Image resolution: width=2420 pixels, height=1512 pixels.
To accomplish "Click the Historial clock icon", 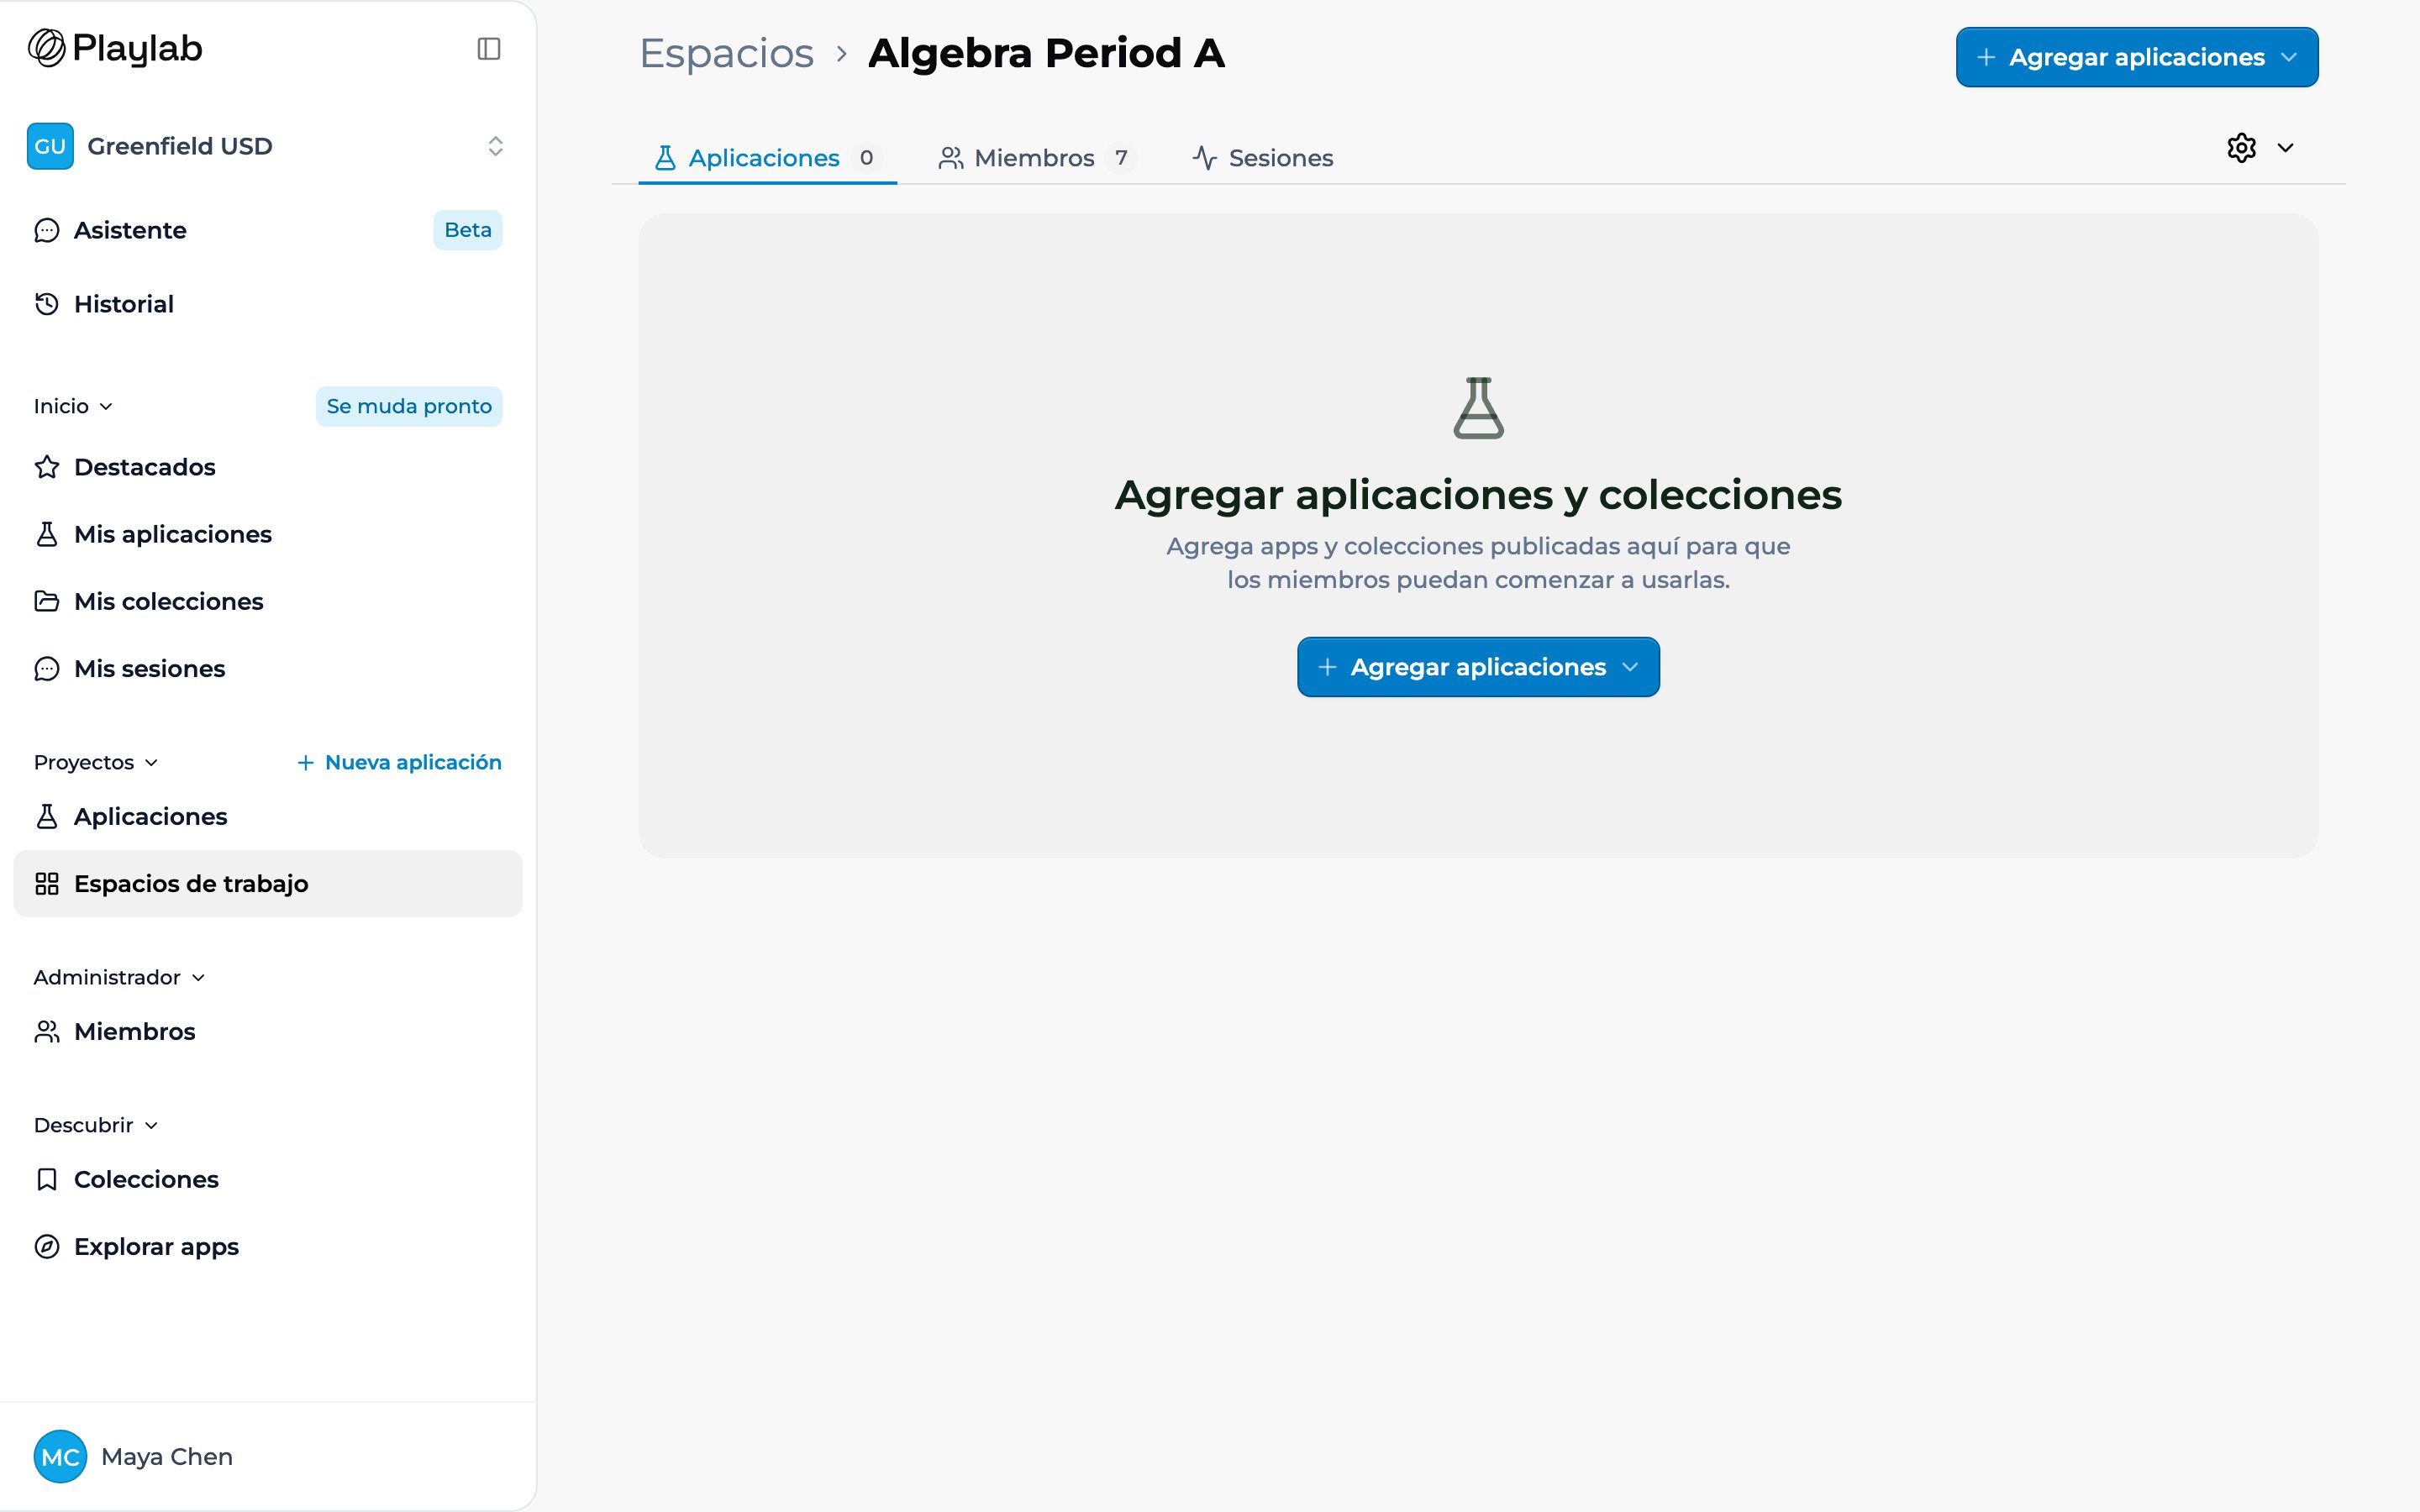I will pos(47,304).
